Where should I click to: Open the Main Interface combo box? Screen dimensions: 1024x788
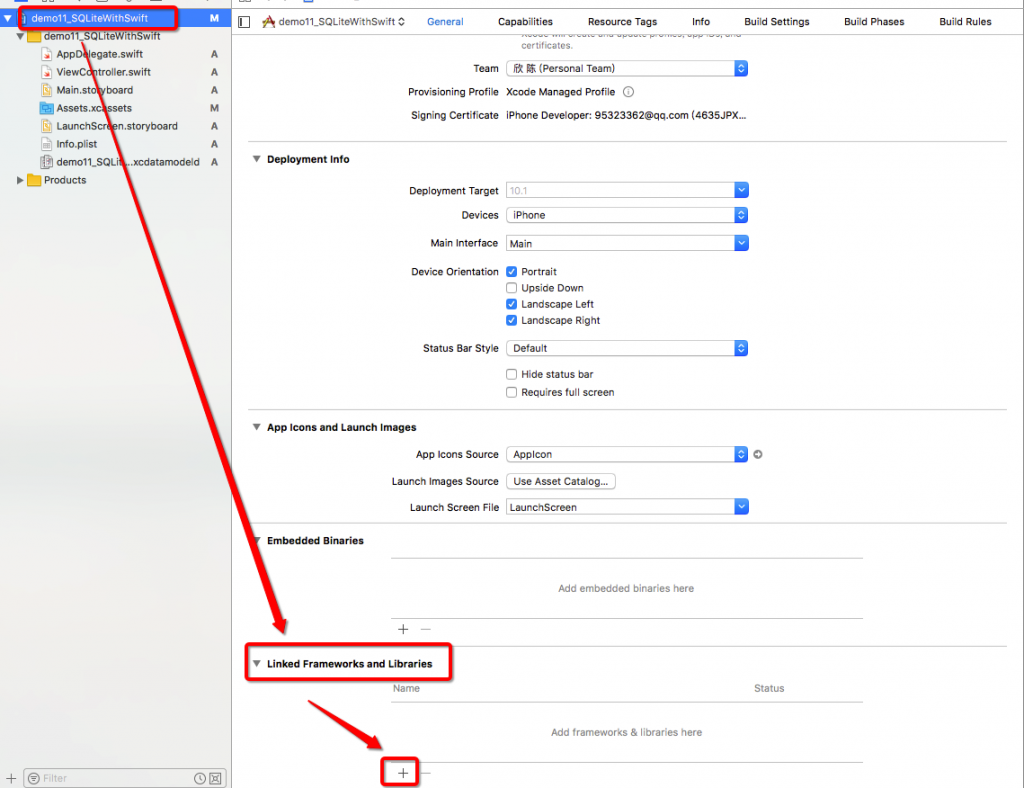click(x=627, y=244)
